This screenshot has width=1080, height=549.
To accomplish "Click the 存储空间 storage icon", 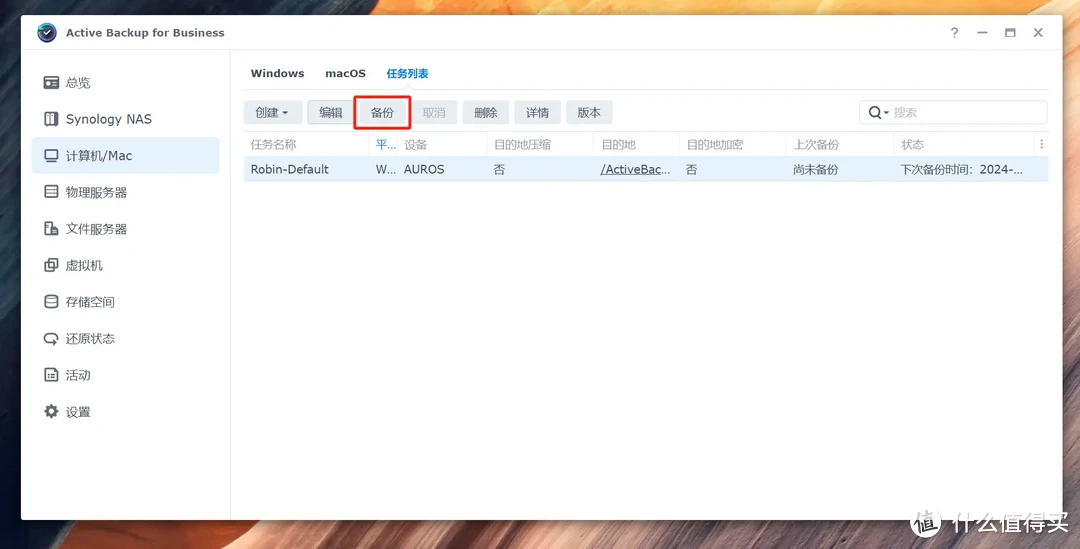I will tap(52, 302).
